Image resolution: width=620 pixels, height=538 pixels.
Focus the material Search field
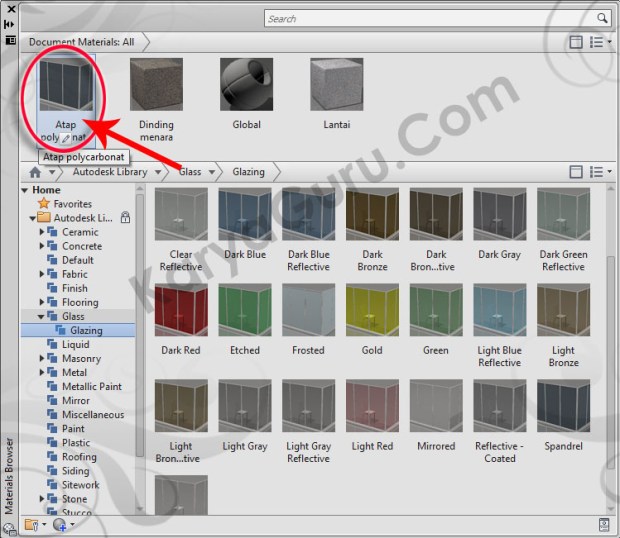[437, 19]
